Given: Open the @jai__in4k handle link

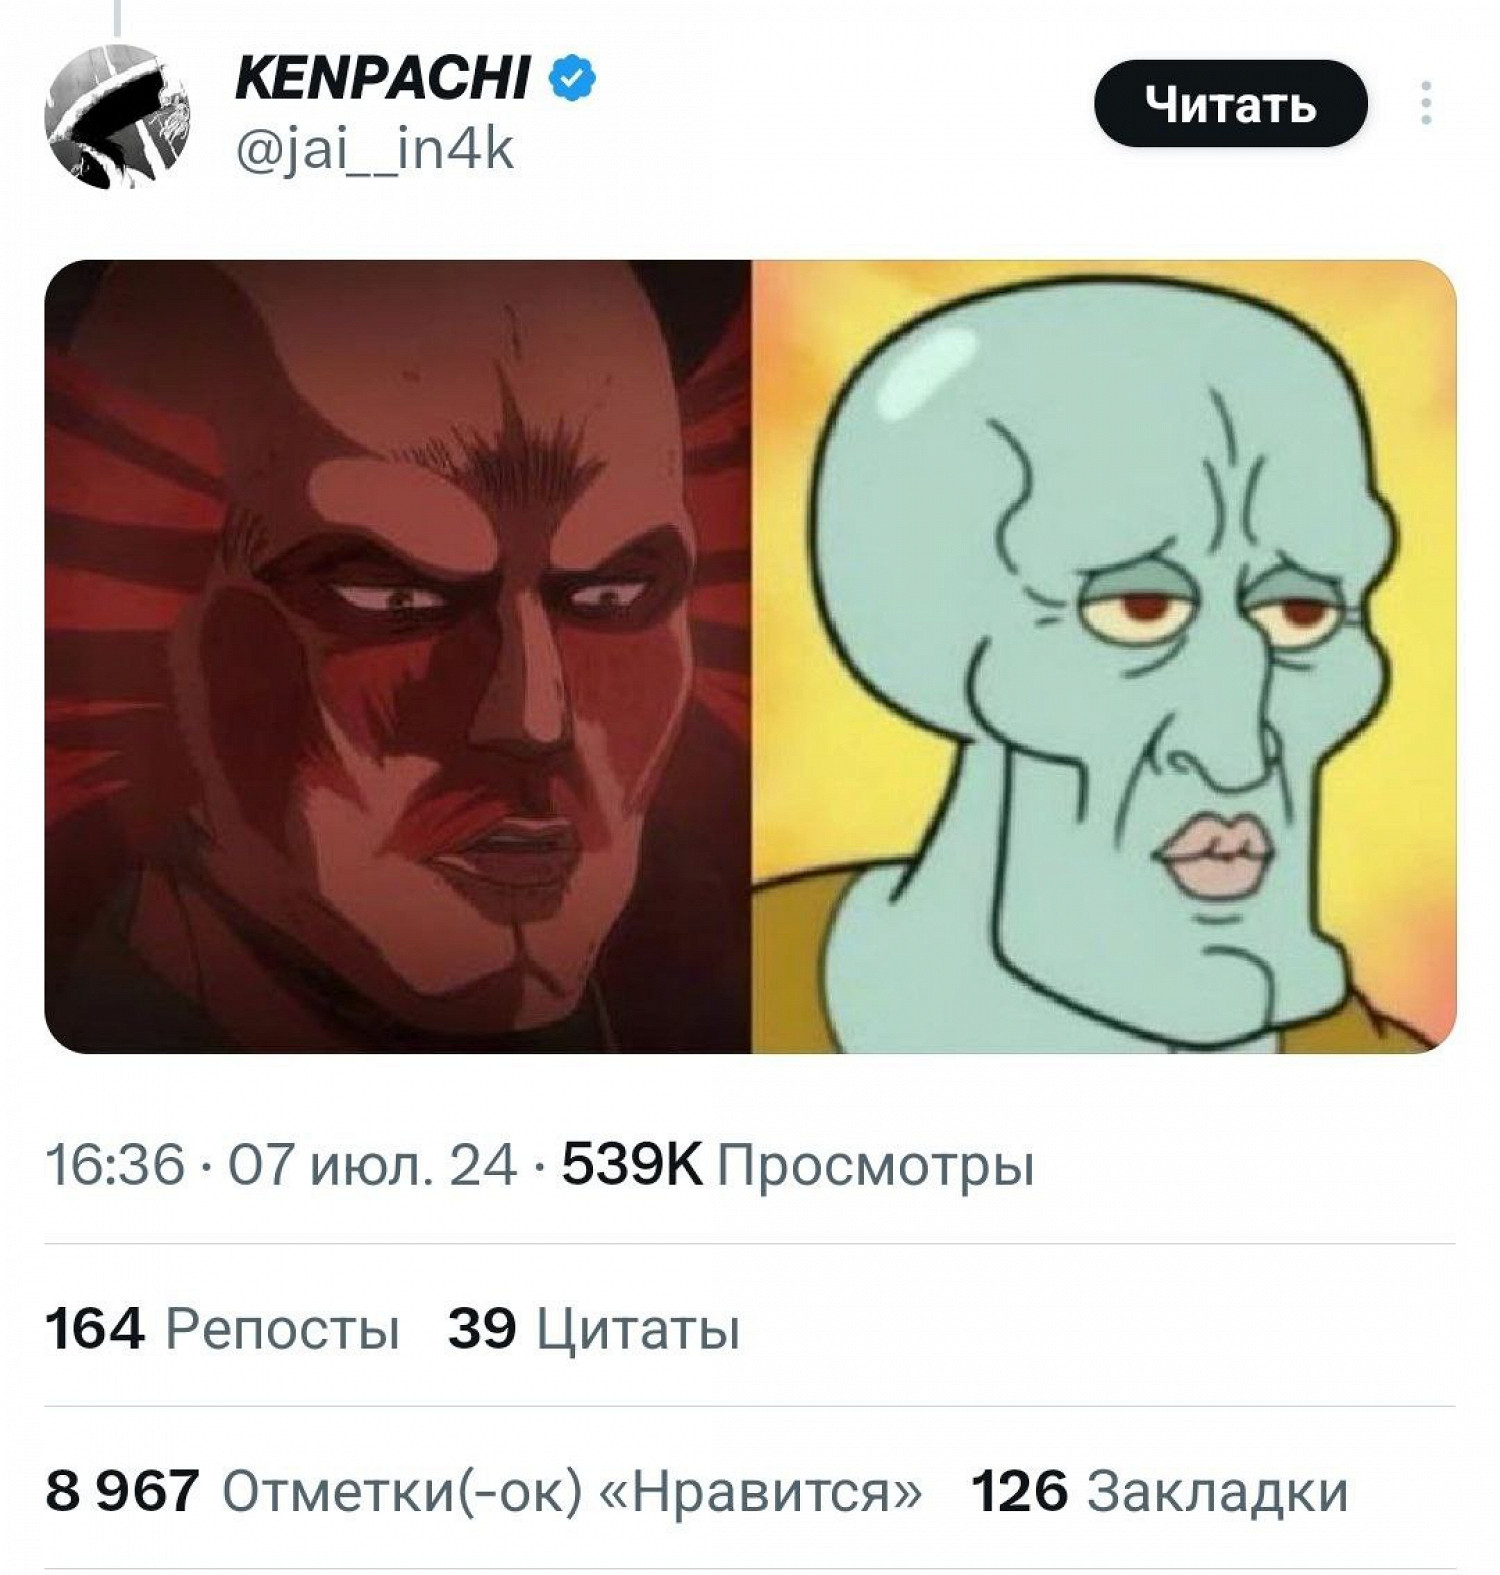Looking at the screenshot, I should (375, 151).
